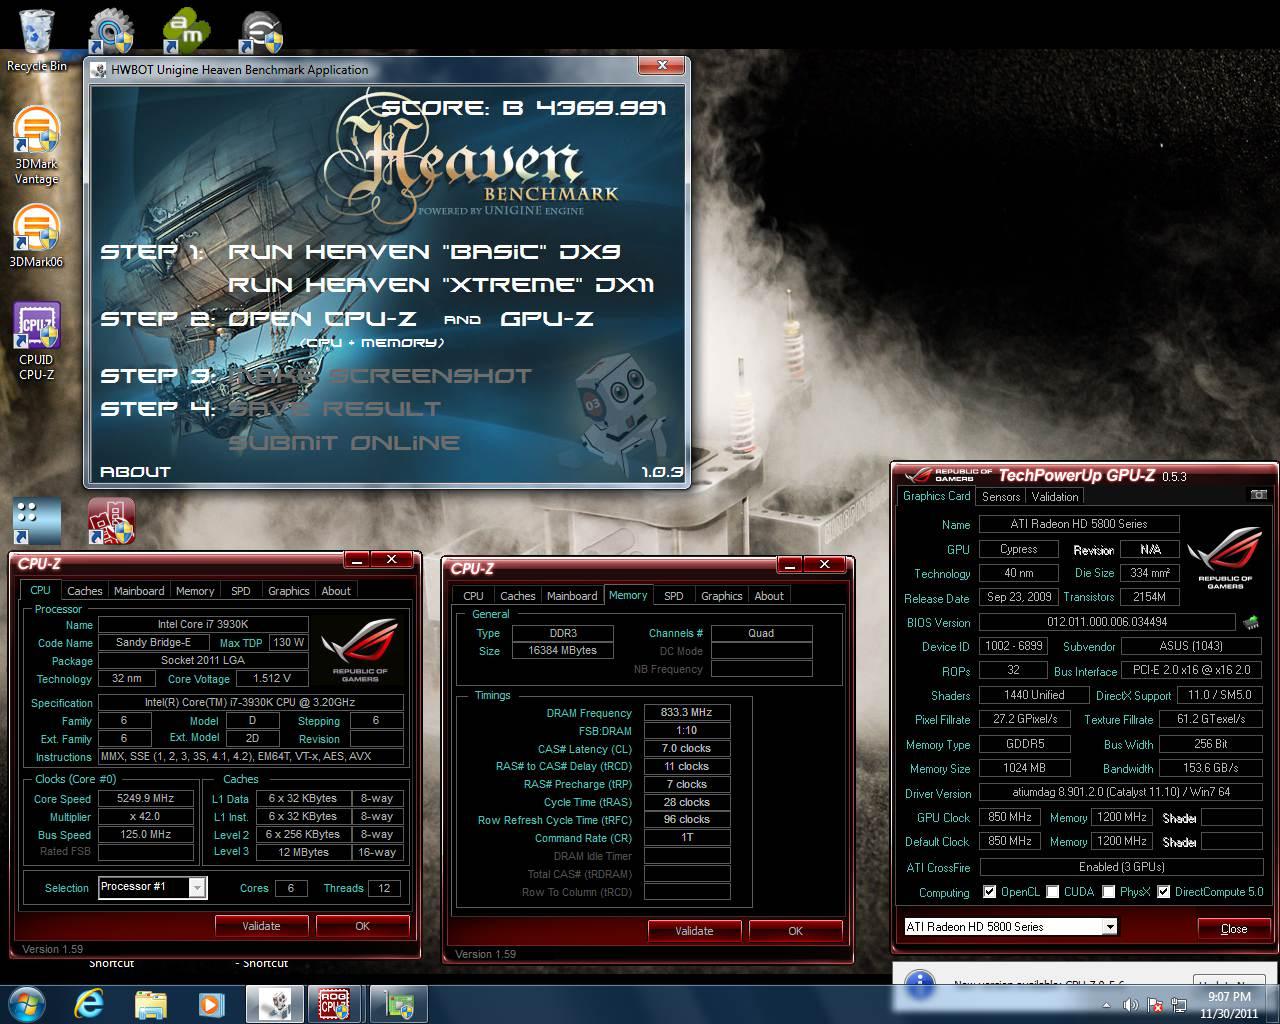
Task: Uncheck the OpenCL checkbox
Action: [989, 892]
